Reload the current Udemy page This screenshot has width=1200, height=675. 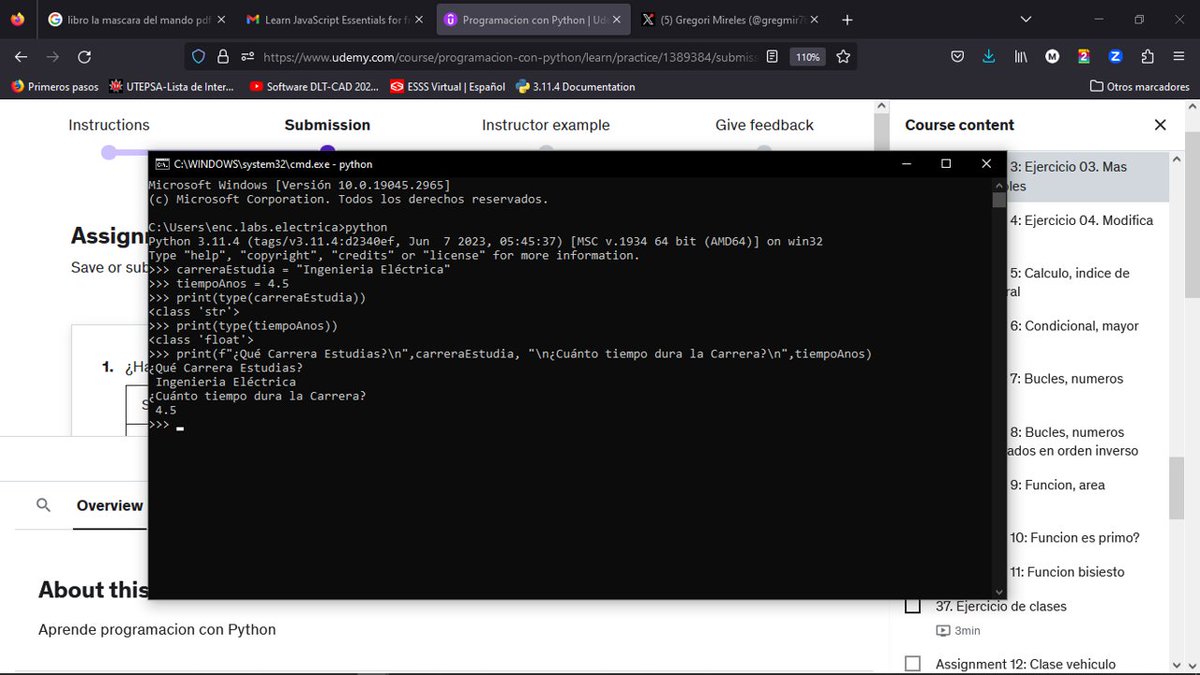coord(84,57)
